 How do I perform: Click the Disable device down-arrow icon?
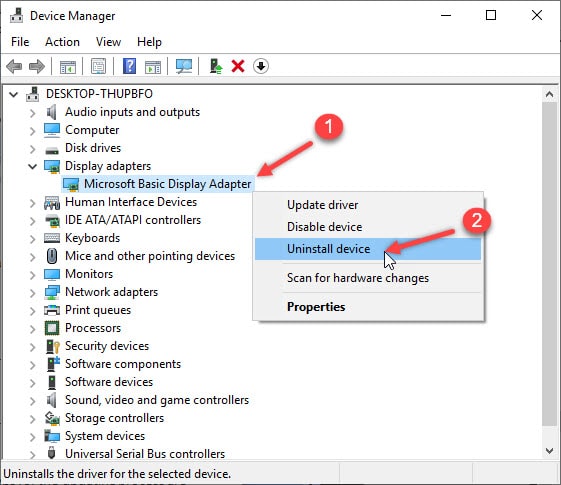click(x=261, y=67)
